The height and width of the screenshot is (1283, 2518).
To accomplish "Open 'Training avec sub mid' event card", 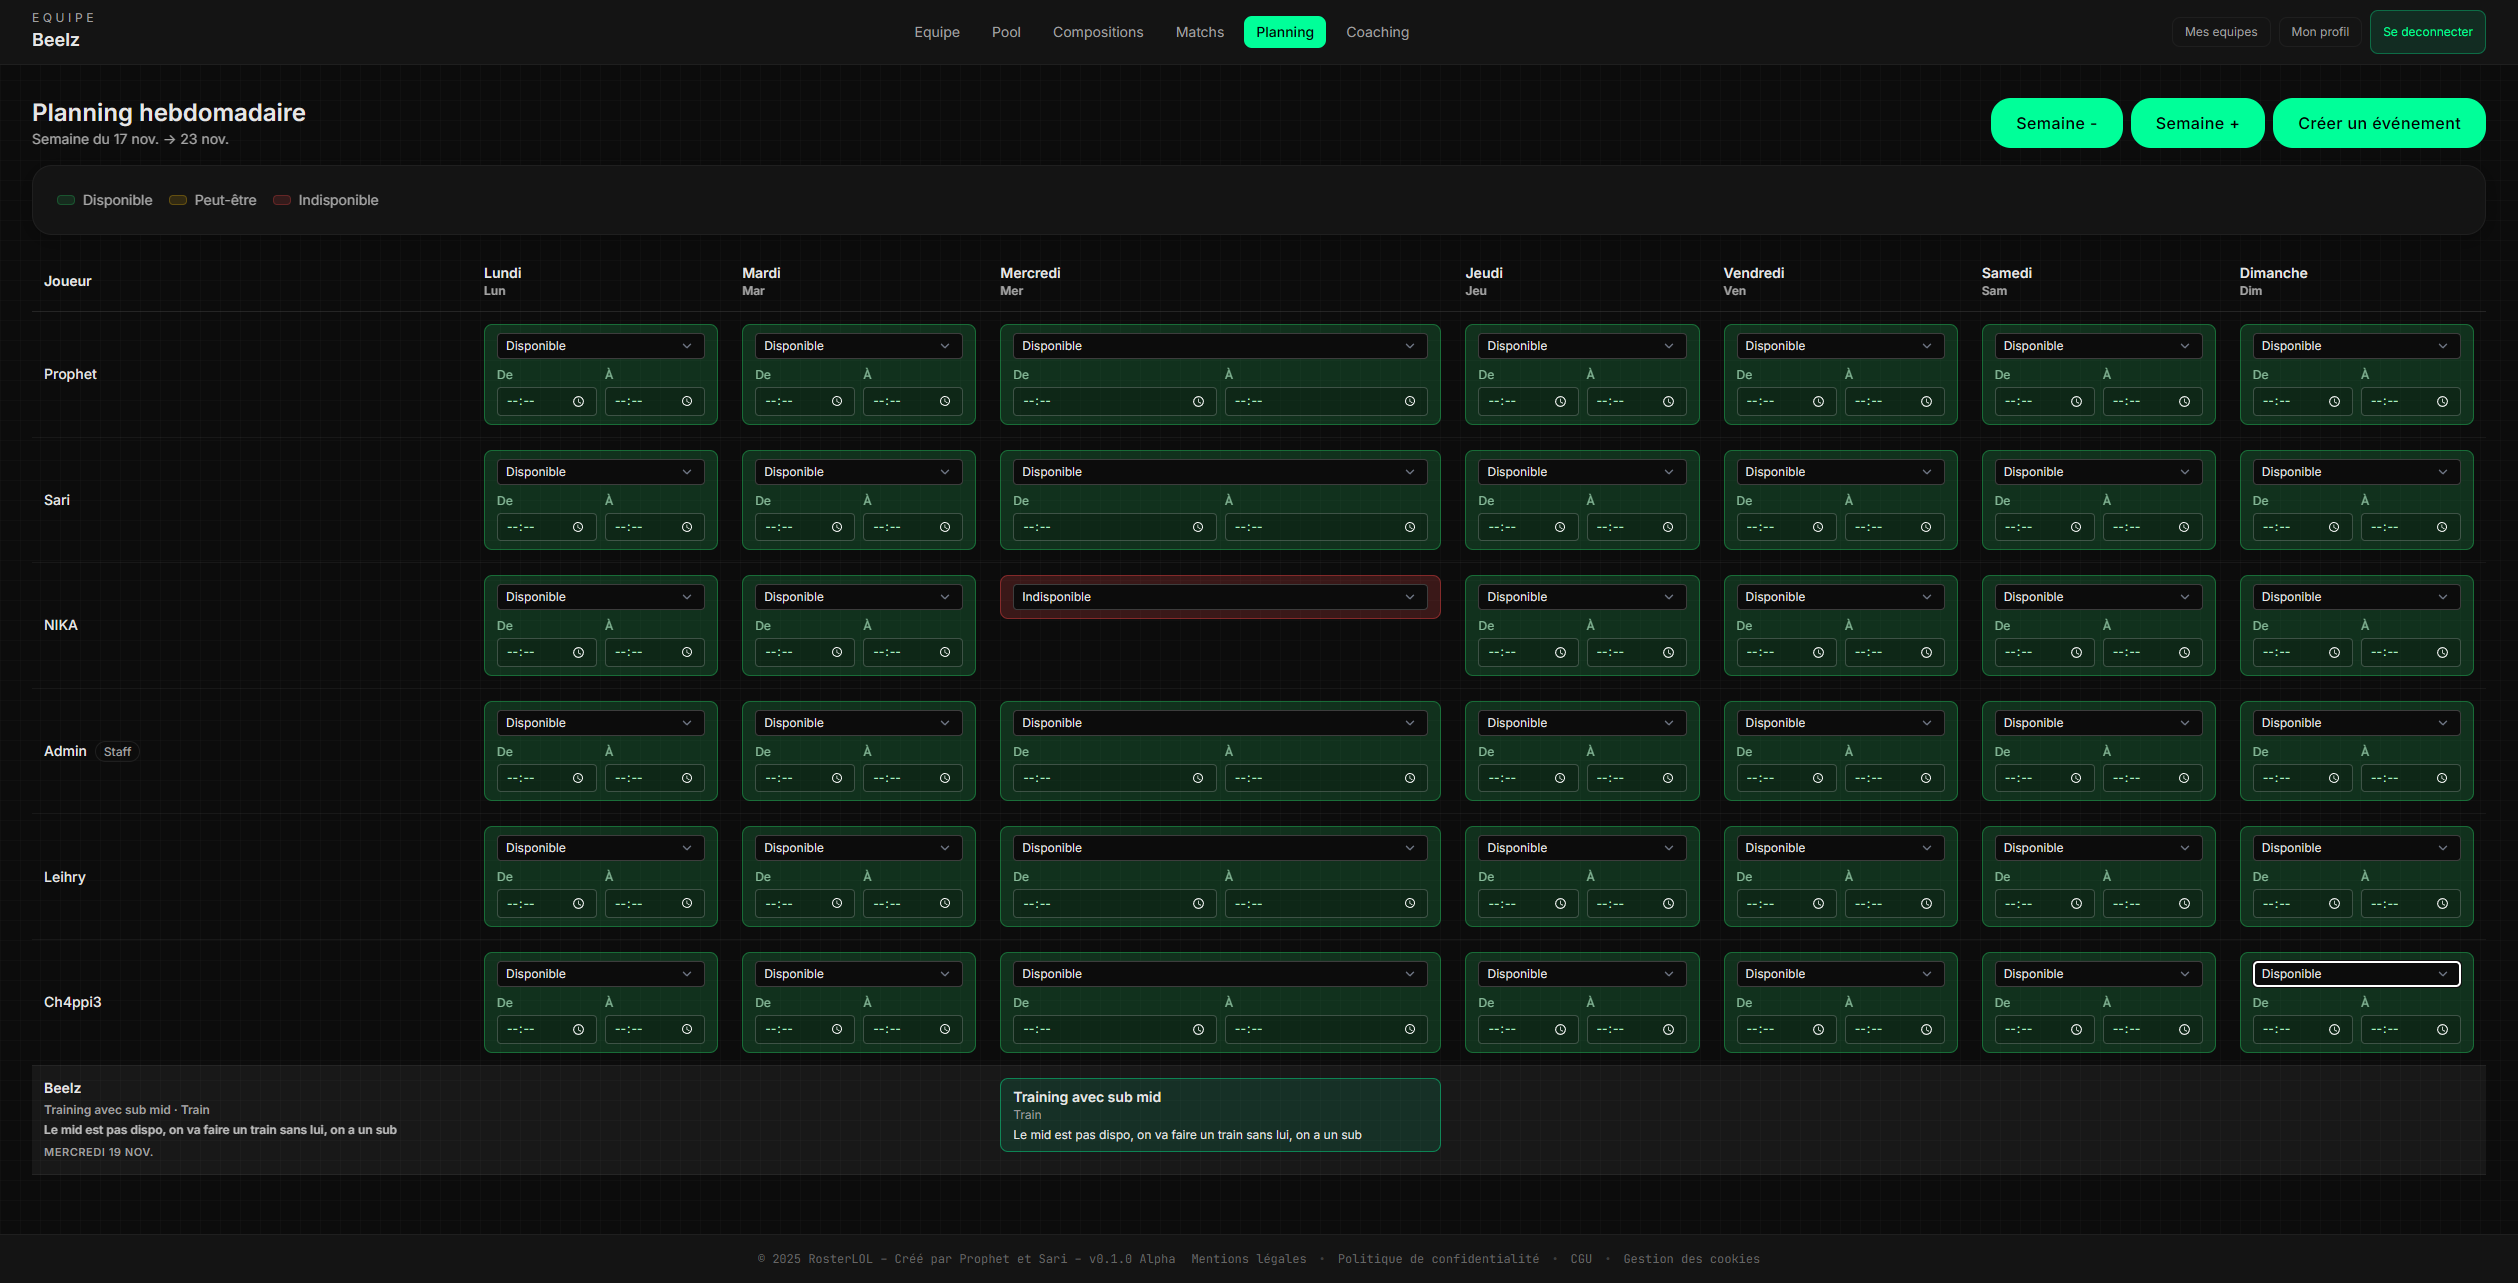I will coord(1219,1114).
